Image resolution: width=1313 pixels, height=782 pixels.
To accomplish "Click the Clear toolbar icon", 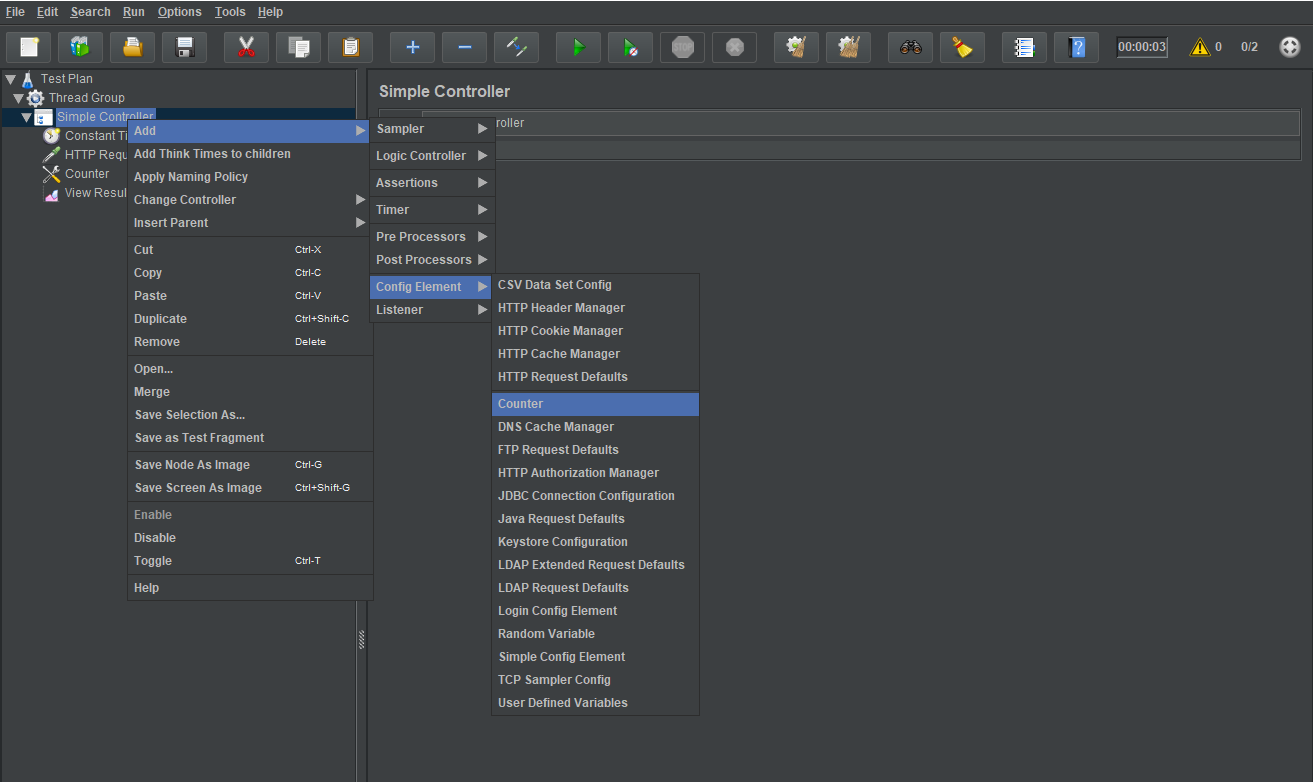I will [796, 47].
